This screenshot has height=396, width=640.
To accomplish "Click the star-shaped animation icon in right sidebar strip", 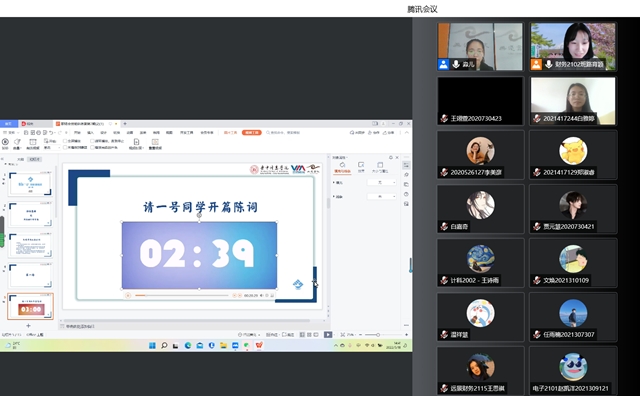I will 406,175.
